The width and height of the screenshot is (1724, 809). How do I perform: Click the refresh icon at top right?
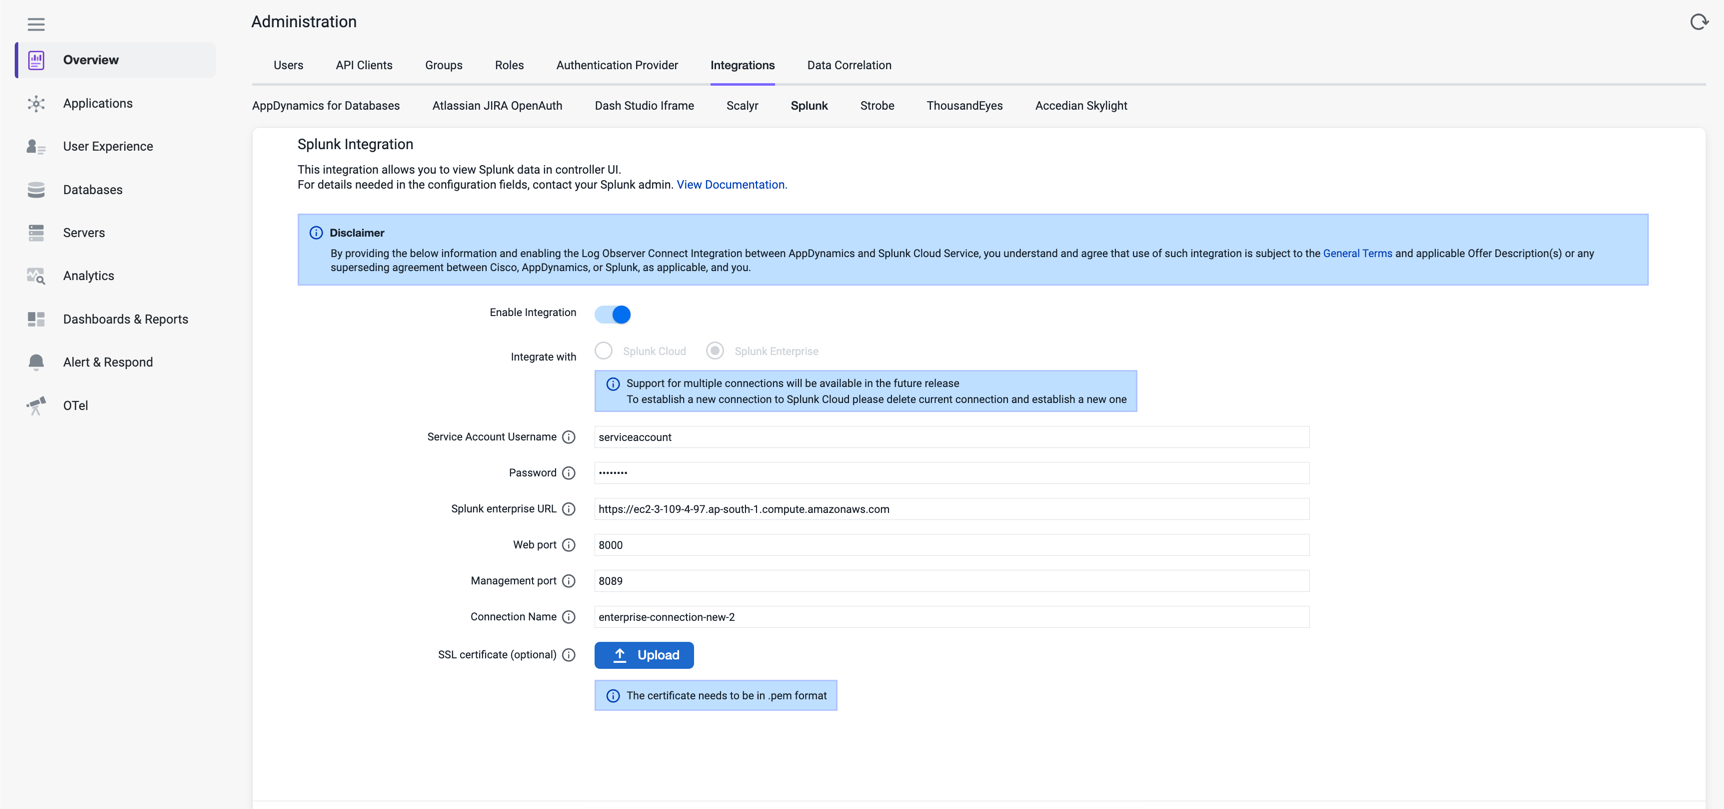[x=1698, y=22]
